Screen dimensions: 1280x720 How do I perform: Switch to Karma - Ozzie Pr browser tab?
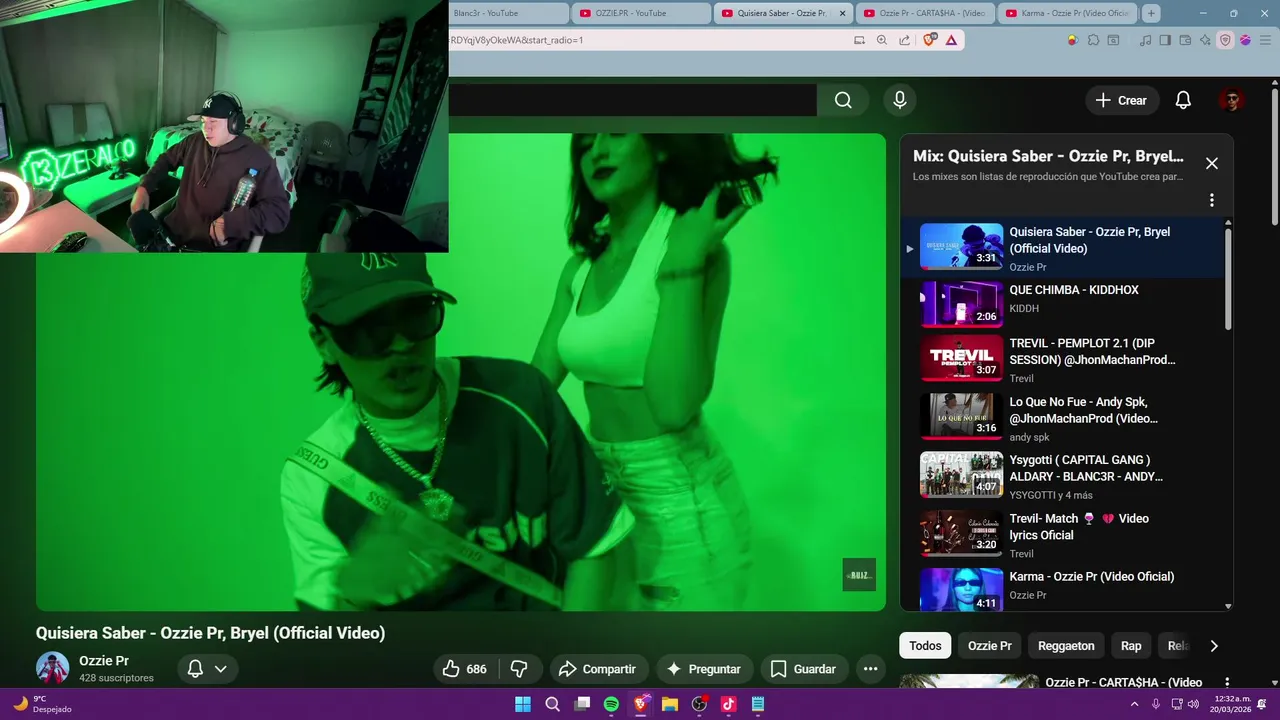coord(1067,13)
